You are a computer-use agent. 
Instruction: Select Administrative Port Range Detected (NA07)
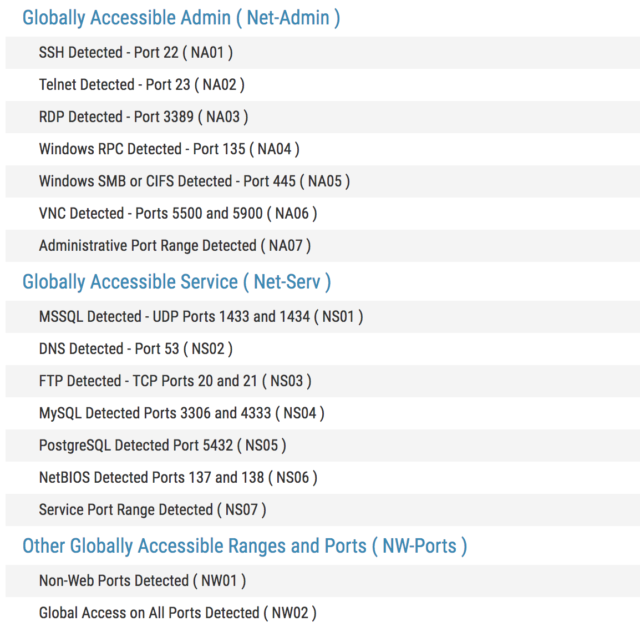click(175, 245)
